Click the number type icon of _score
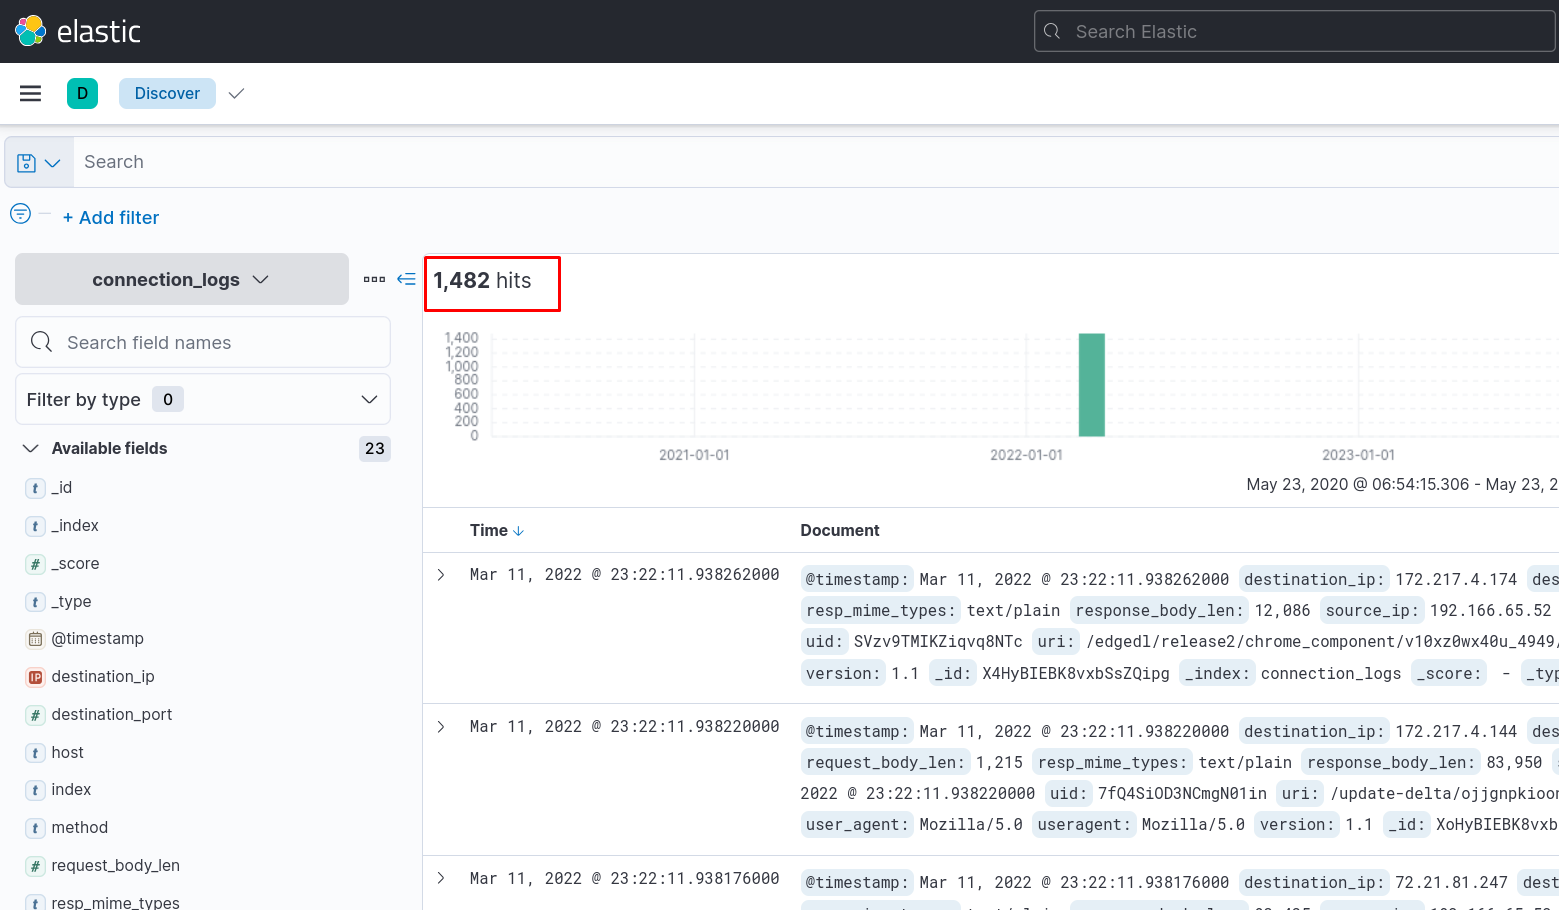Viewport: 1559px width, 910px height. [x=35, y=564]
